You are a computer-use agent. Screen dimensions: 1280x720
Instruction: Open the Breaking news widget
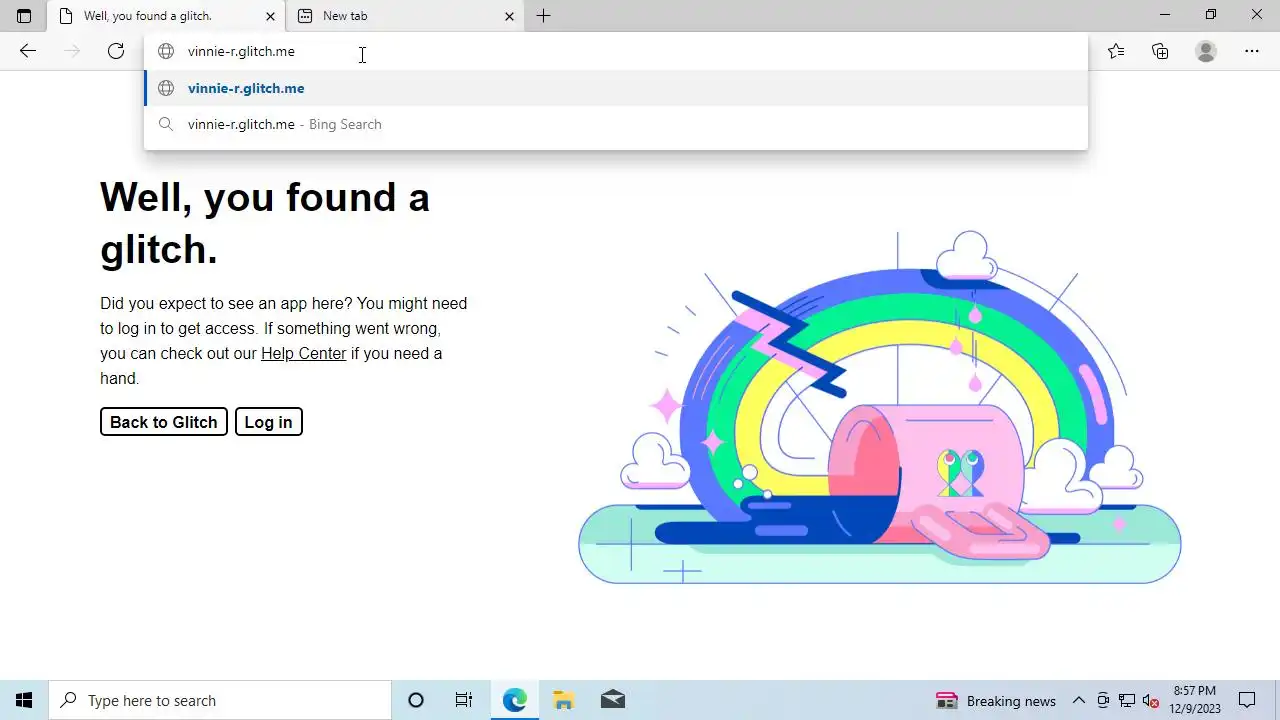coord(995,700)
